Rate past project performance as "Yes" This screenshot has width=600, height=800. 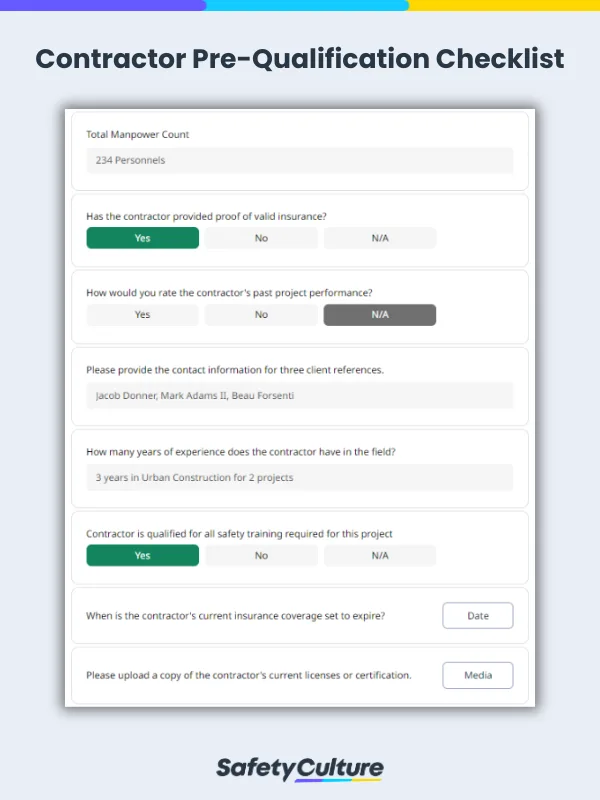[x=142, y=315]
